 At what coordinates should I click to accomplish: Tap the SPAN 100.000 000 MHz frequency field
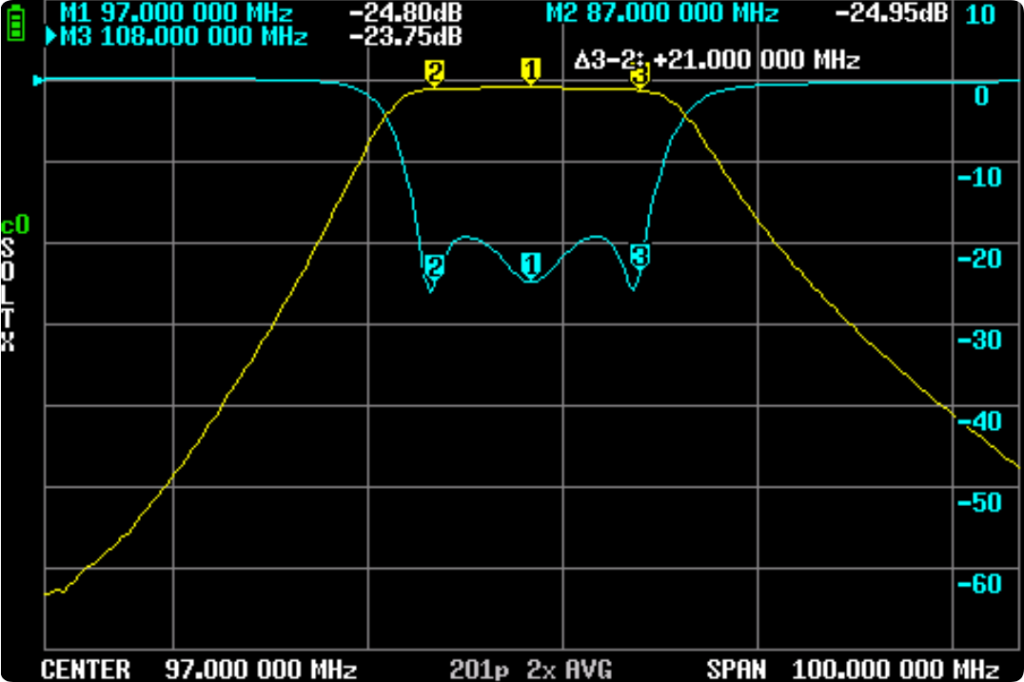pos(852,669)
